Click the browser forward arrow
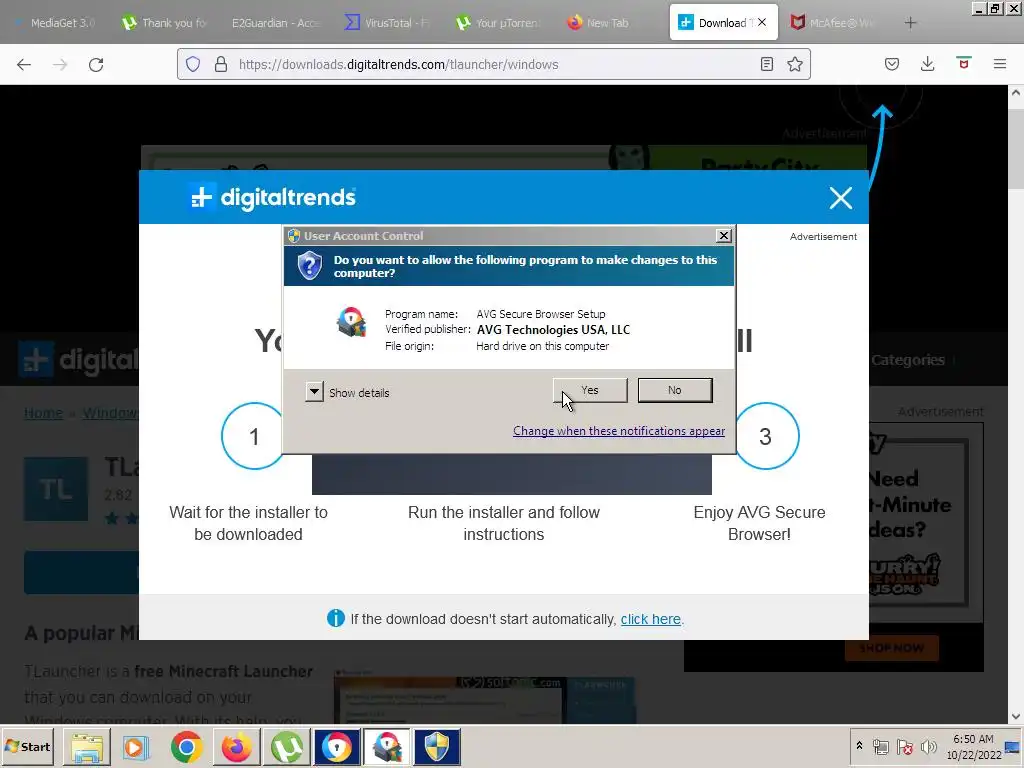The image size is (1024, 768). click(60, 64)
